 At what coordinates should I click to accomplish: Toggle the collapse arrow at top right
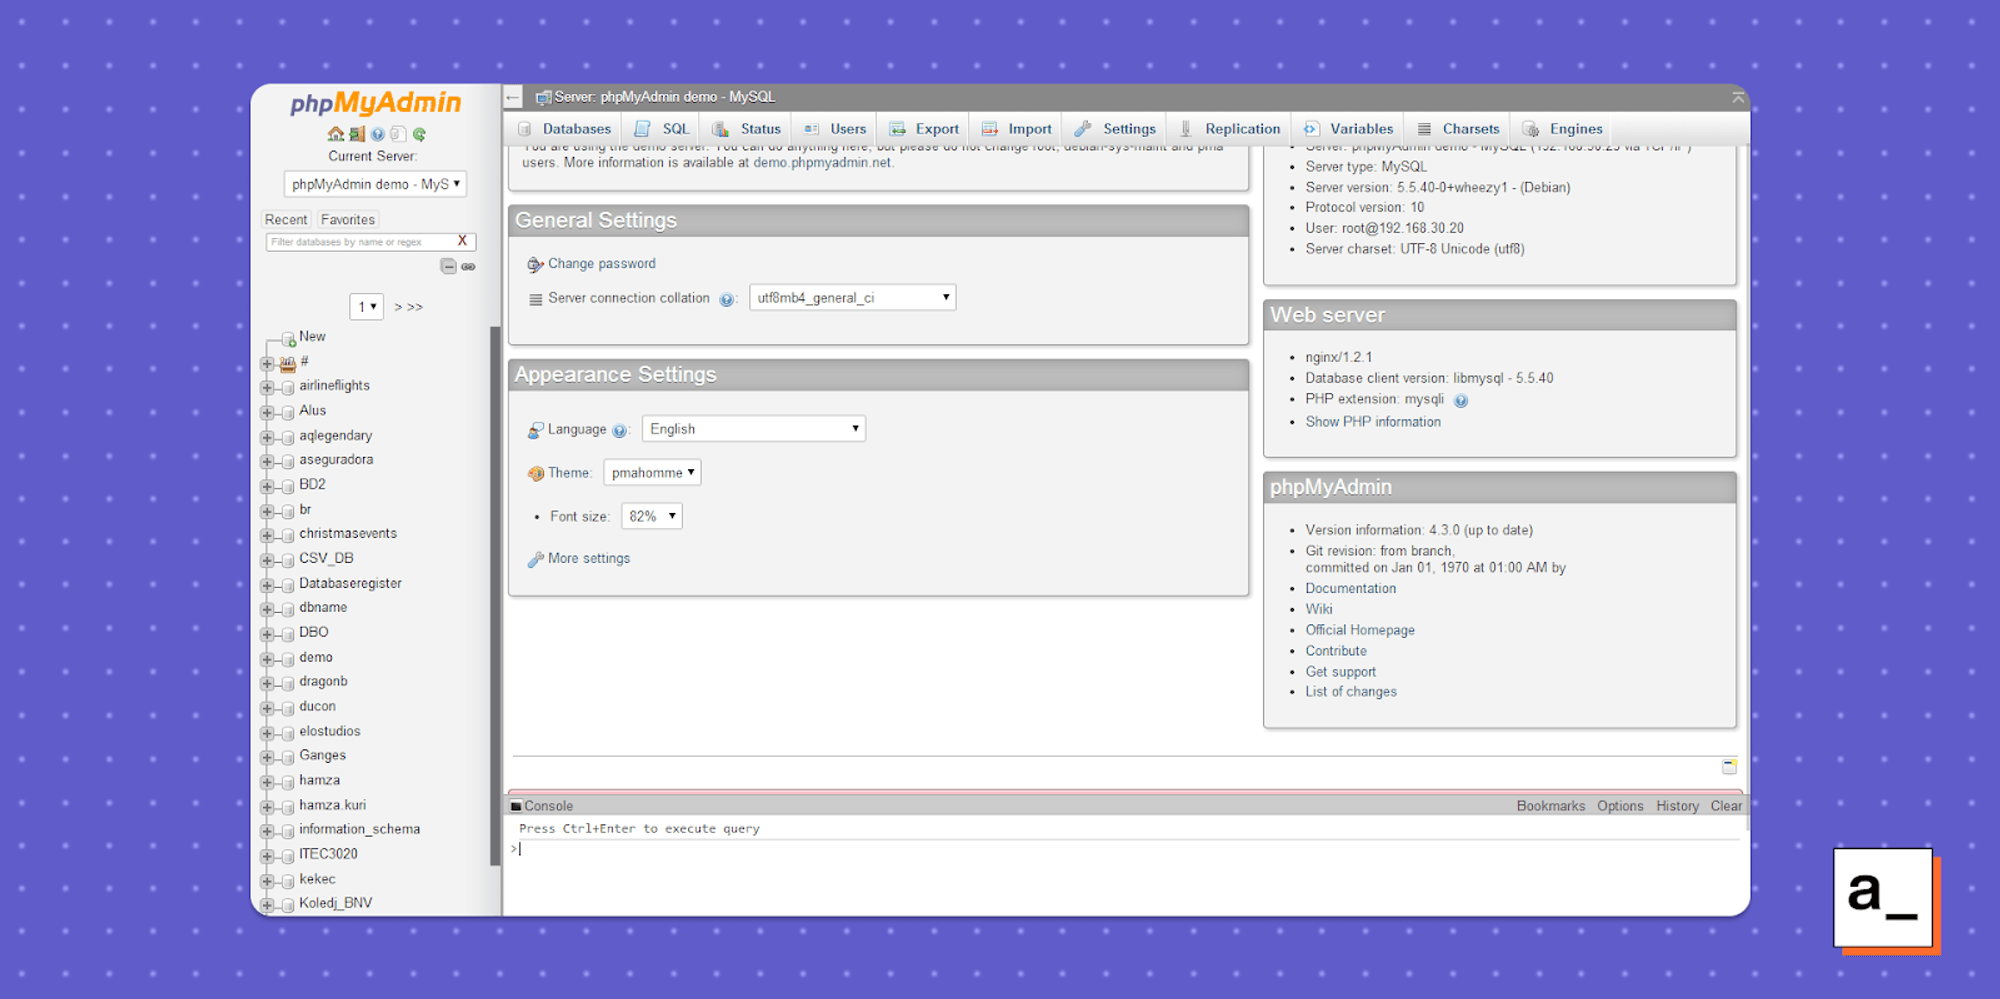click(x=1738, y=97)
